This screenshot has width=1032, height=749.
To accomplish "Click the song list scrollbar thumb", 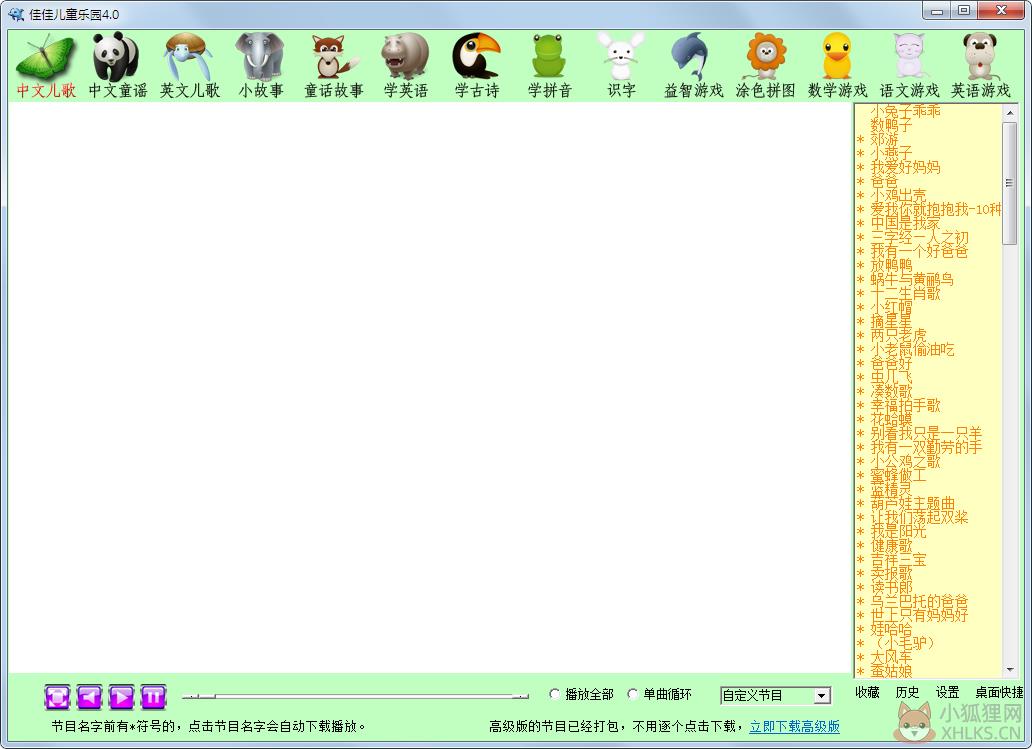I will [x=1010, y=183].
